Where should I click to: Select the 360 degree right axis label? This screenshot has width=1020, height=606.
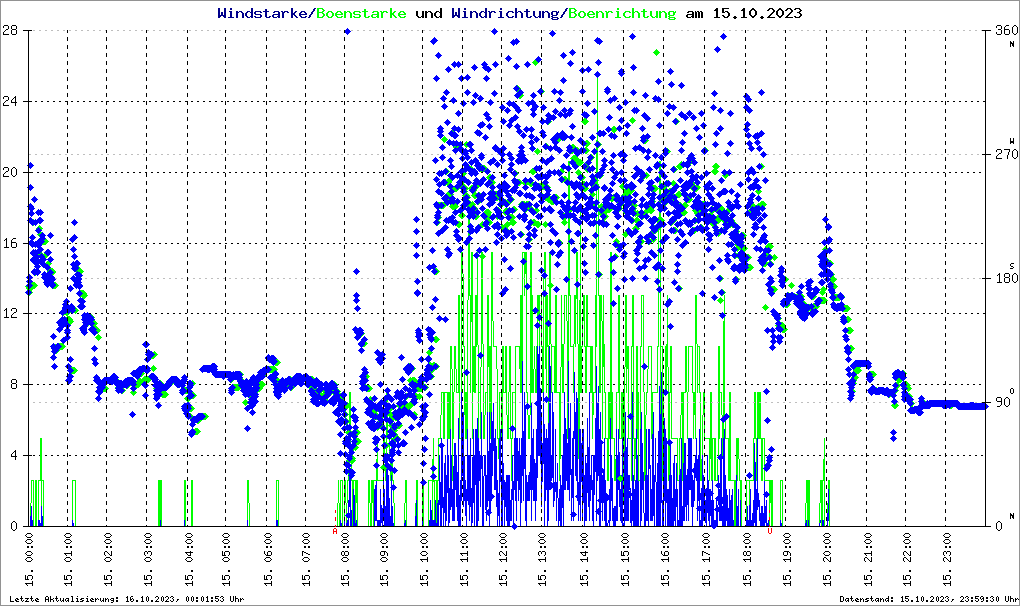1002,30
